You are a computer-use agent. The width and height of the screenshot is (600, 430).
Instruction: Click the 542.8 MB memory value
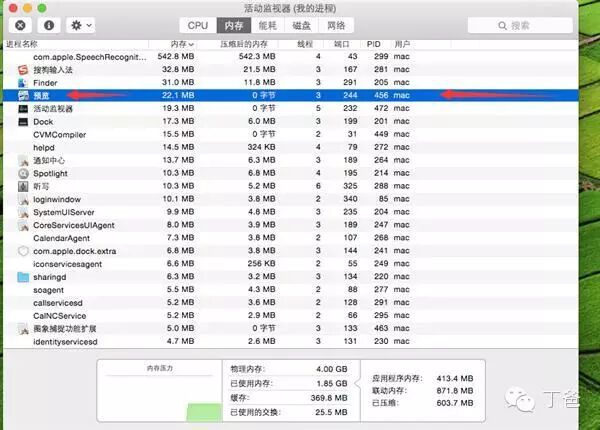pos(176,57)
